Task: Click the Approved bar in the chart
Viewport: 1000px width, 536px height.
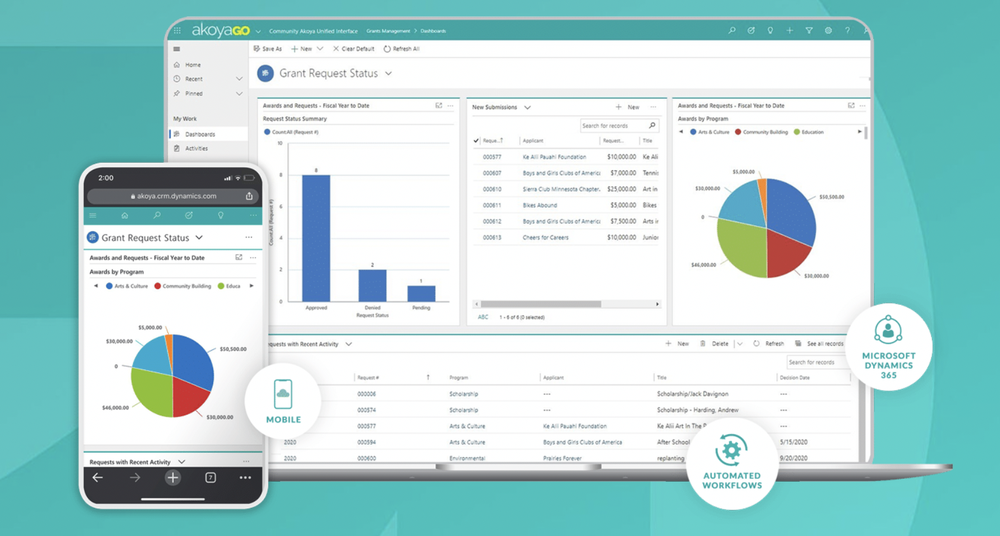Action: pyautogui.click(x=316, y=238)
